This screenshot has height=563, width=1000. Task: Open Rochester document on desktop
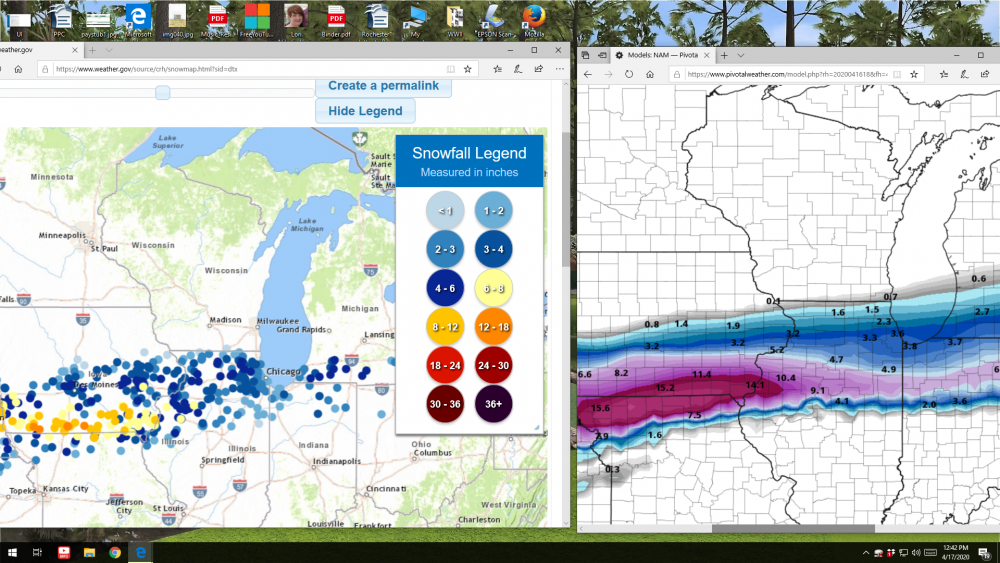[x=376, y=21]
